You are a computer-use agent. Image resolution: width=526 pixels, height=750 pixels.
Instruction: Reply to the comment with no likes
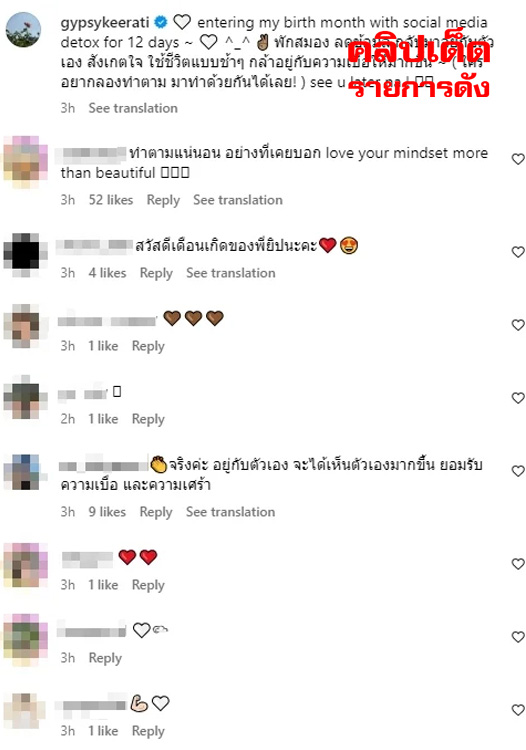pyautogui.click(x=105, y=658)
